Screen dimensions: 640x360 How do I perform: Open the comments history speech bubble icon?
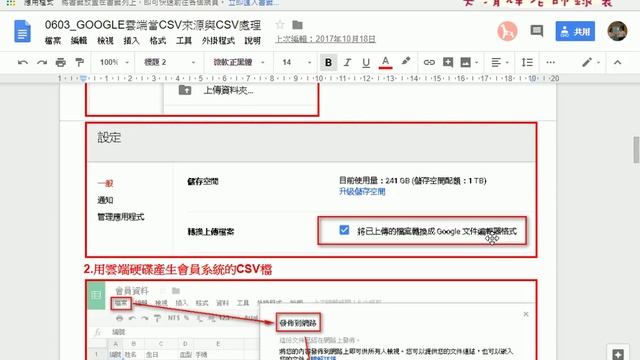tap(536, 31)
